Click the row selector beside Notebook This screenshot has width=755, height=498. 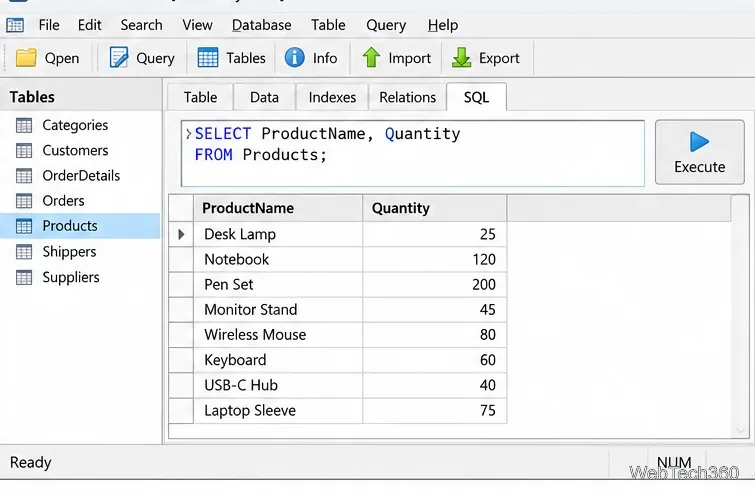click(x=181, y=260)
